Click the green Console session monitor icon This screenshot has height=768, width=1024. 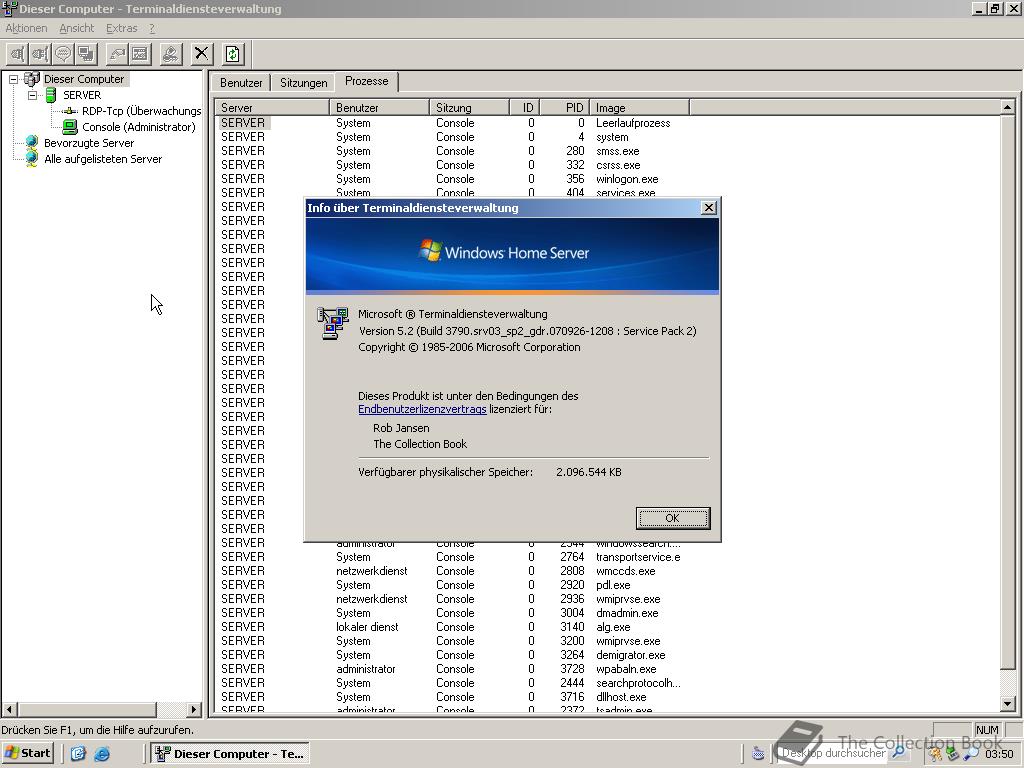click(x=70, y=127)
